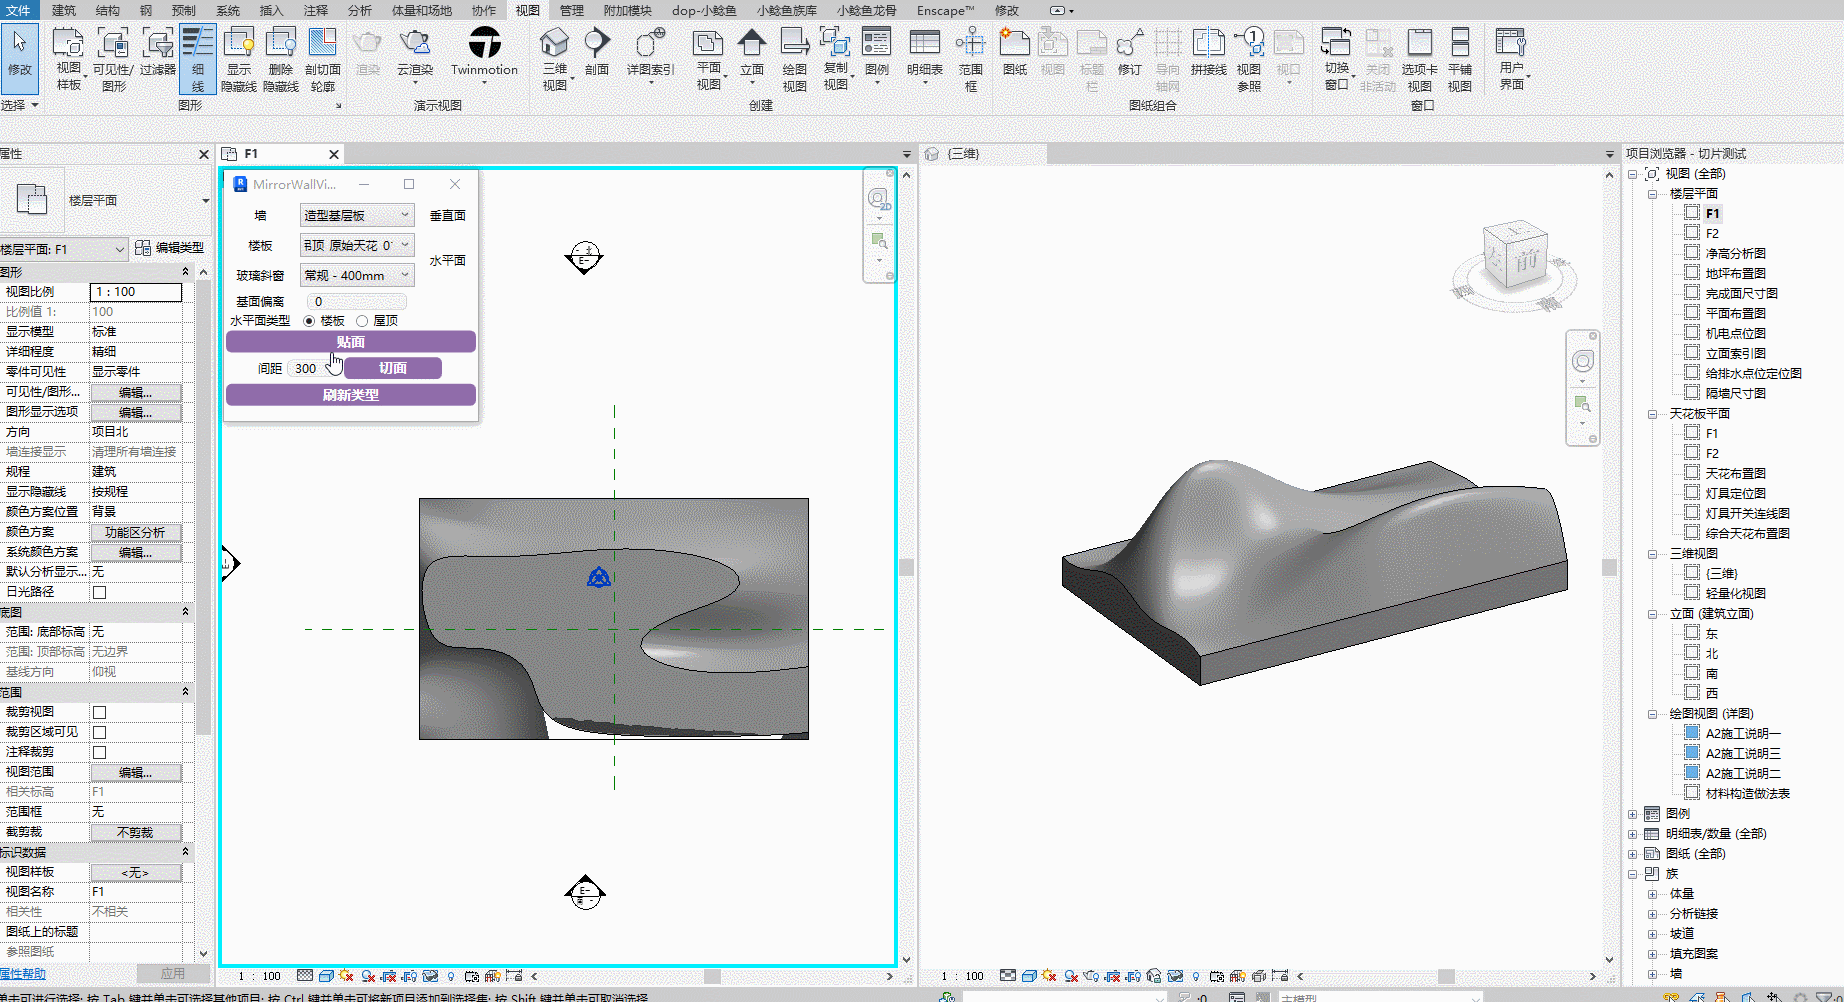Click the 刷新类型 button

tap(350, 395)
